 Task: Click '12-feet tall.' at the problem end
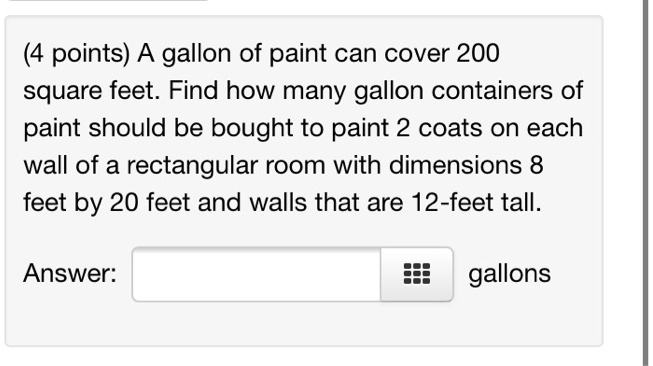(x=476, y=202)
